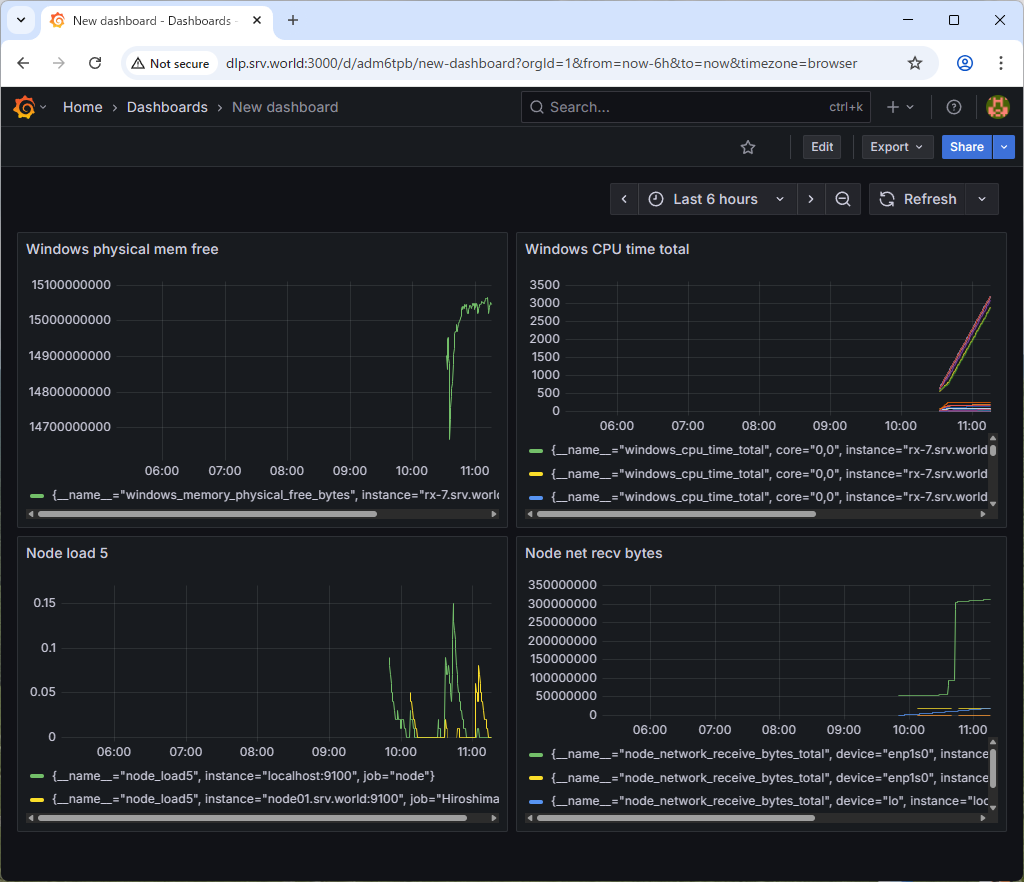
Task: Open the Last 6 hours time picker
Action: pos(717,199)
